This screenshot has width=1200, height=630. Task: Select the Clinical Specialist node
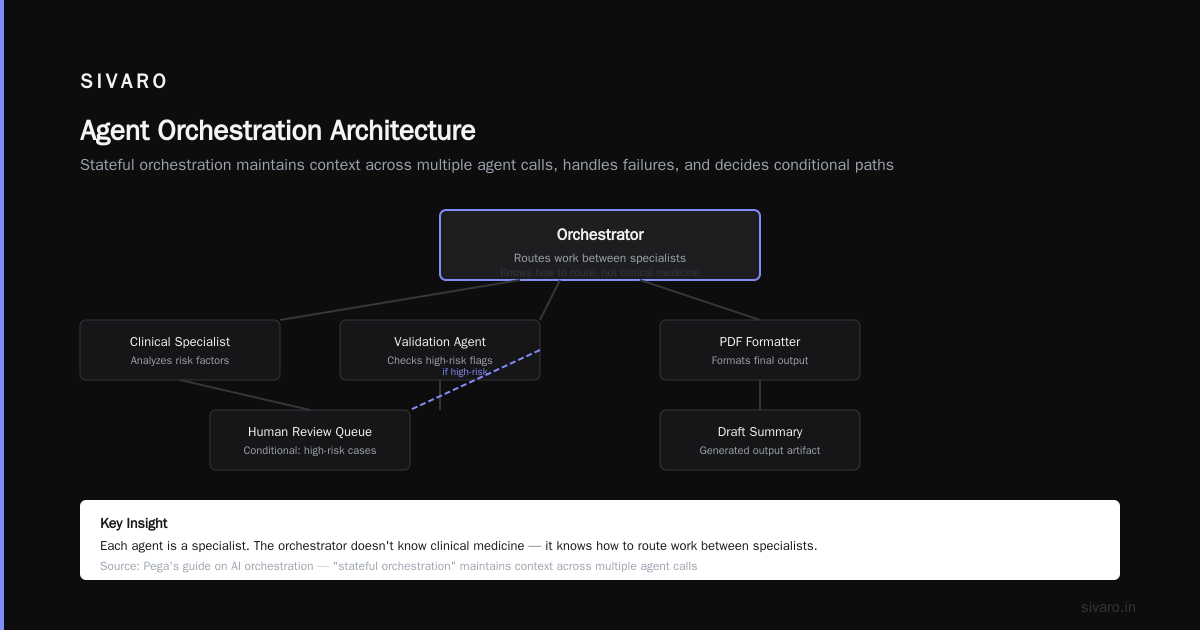click(x=180, y=350)
